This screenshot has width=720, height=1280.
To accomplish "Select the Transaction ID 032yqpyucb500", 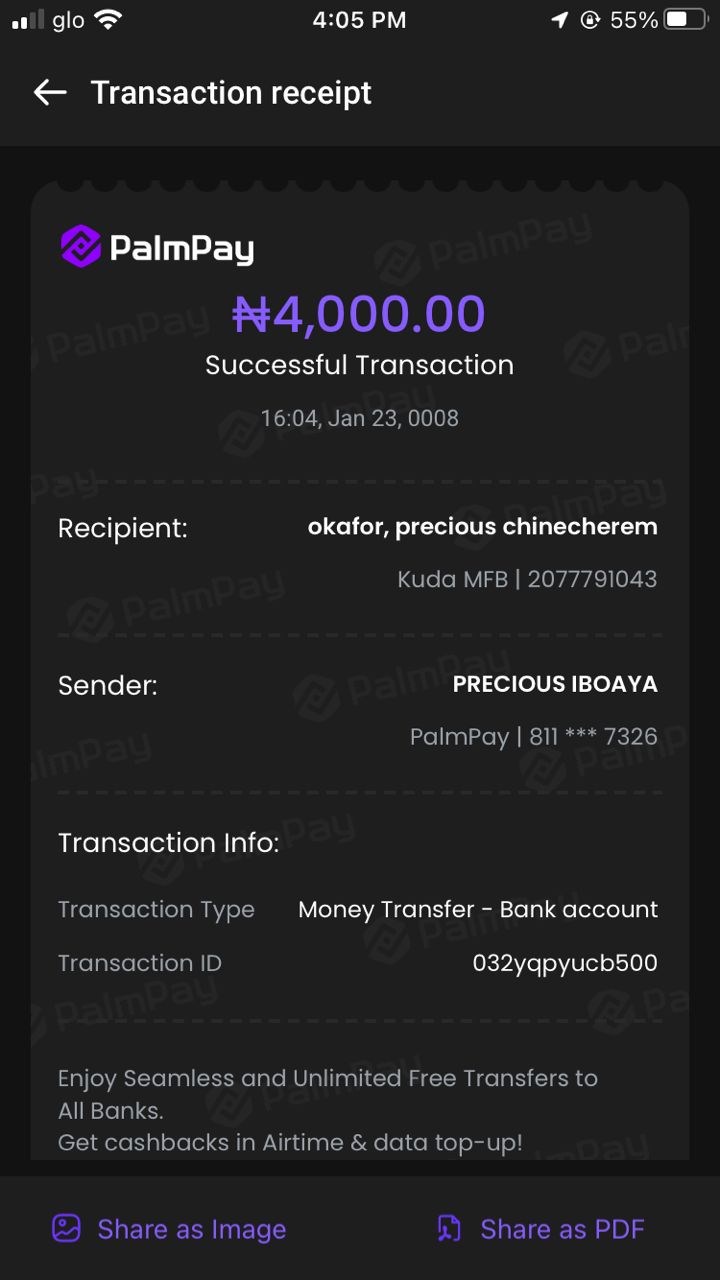I will (x=565, y=963).
